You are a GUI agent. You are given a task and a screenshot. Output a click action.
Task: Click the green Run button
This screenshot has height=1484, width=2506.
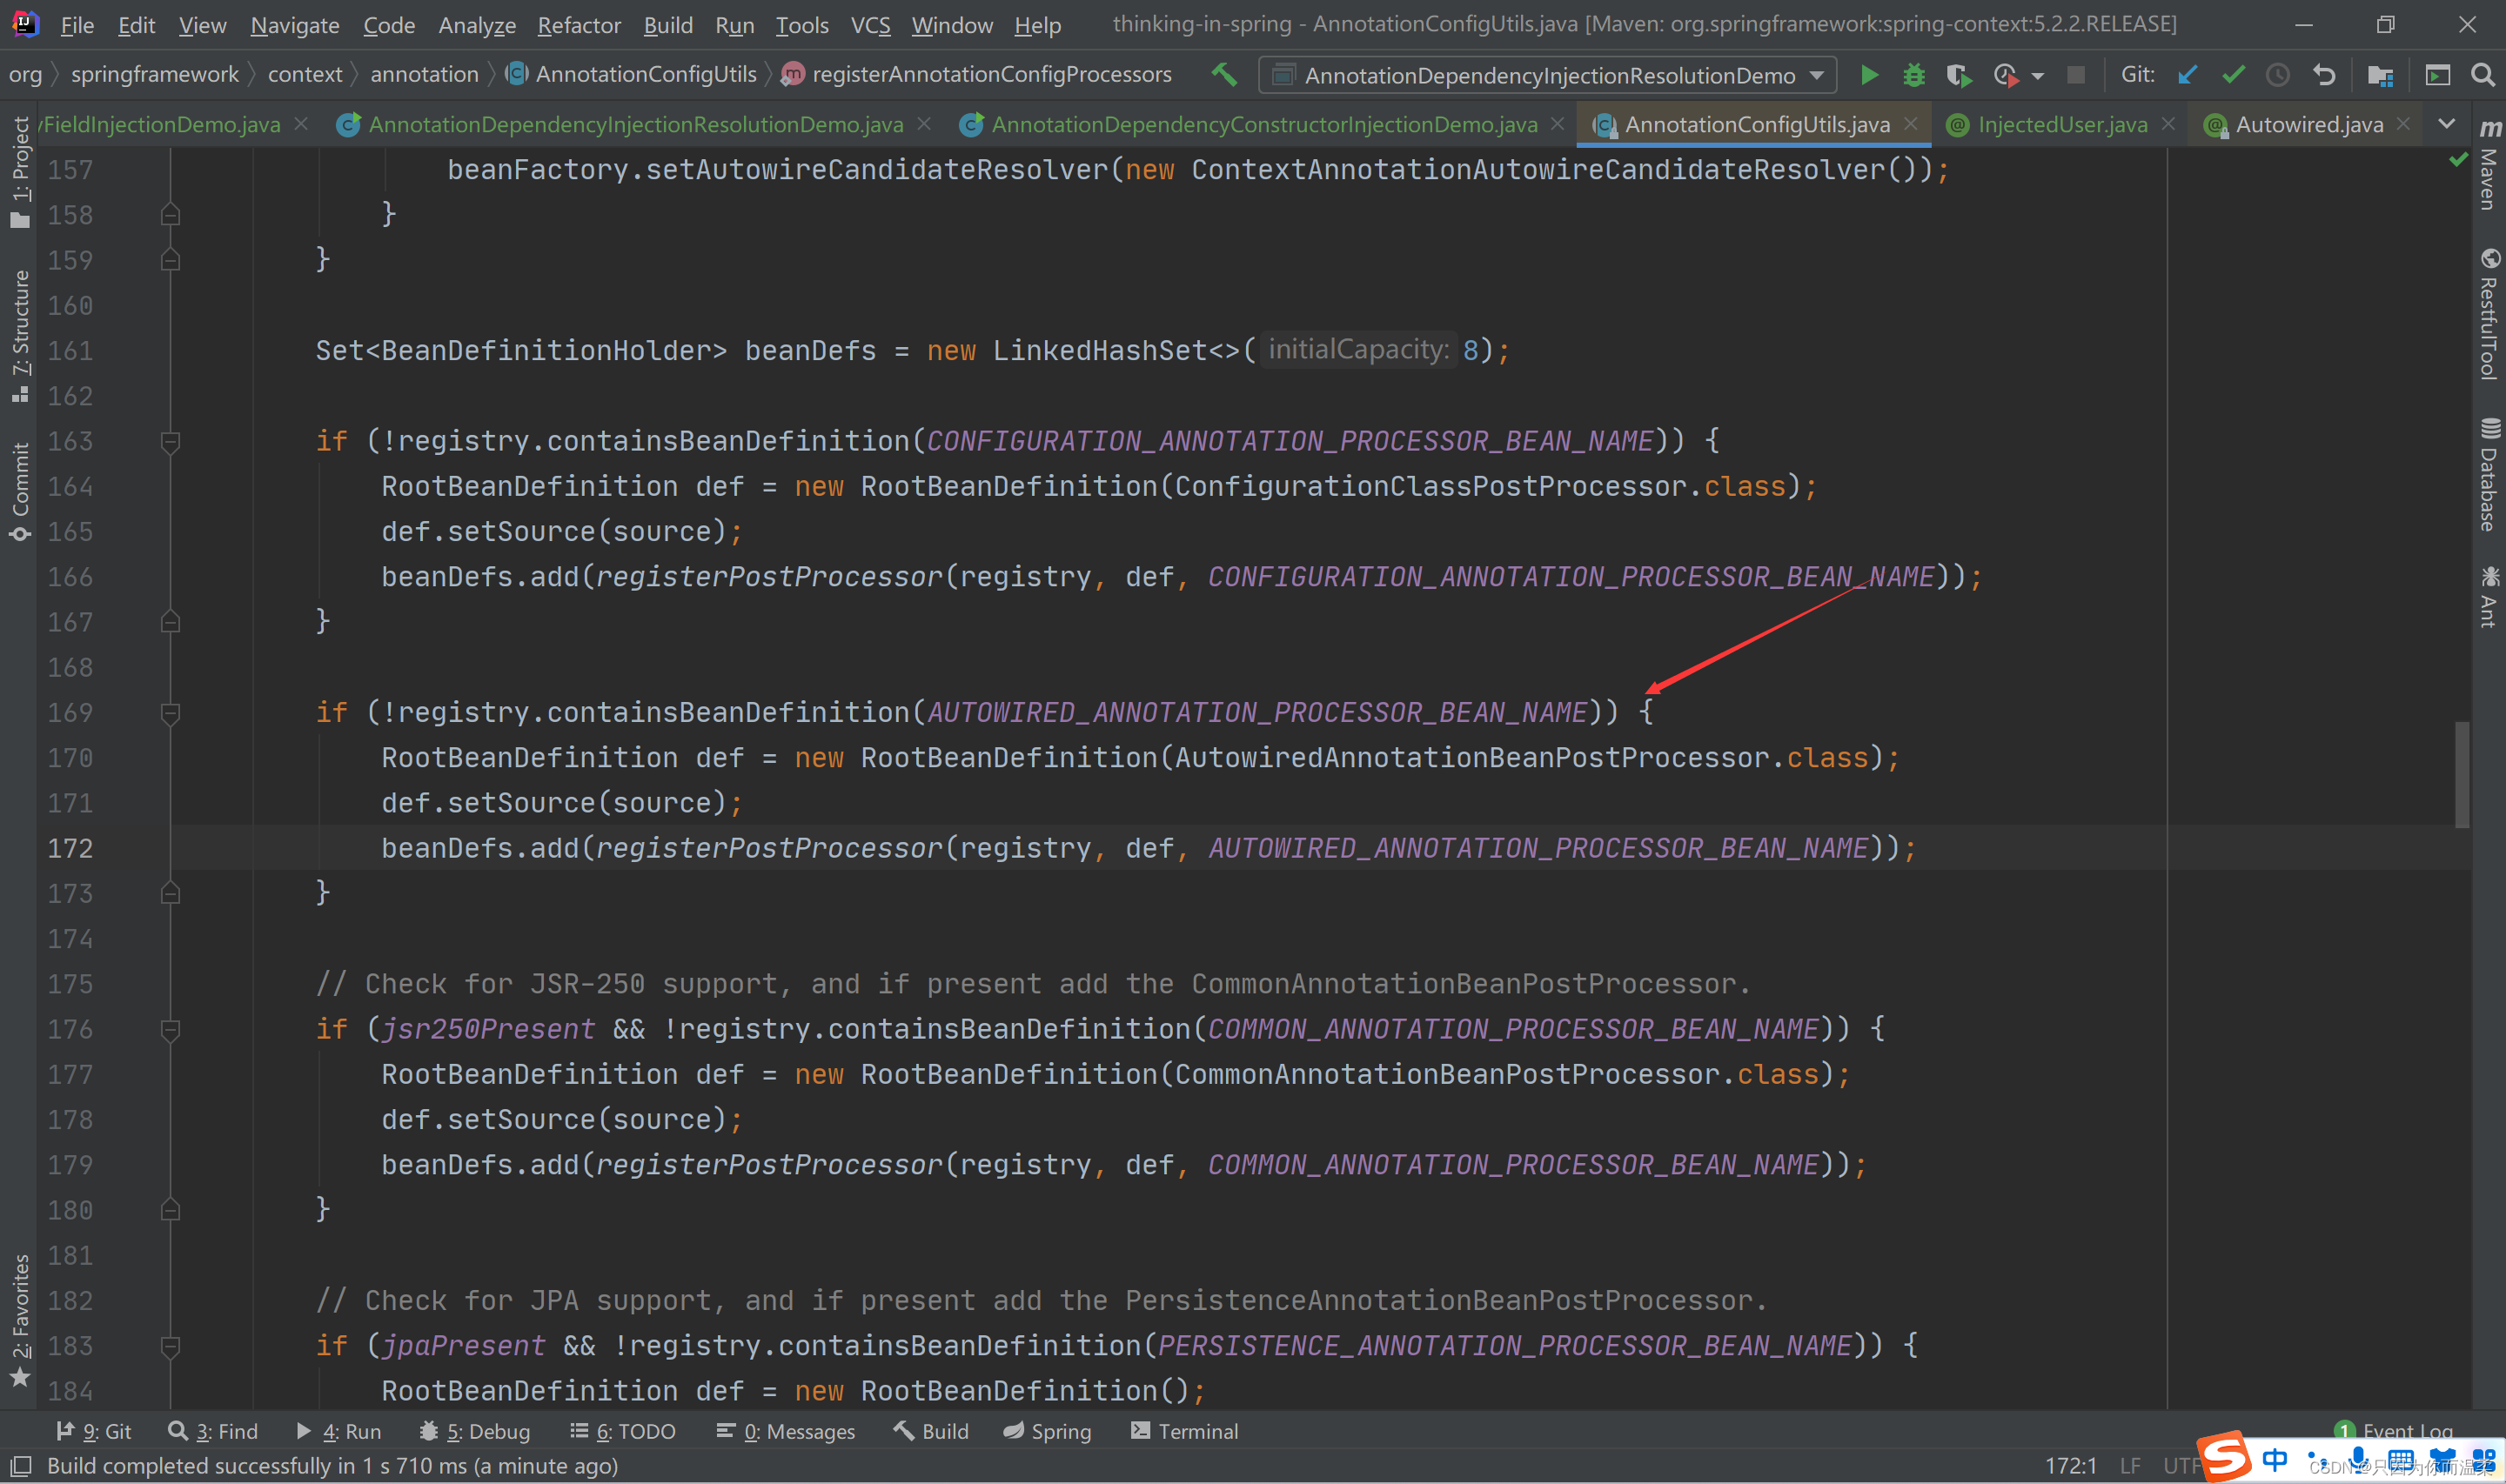pyautogui.click(x=1868, y=75)
